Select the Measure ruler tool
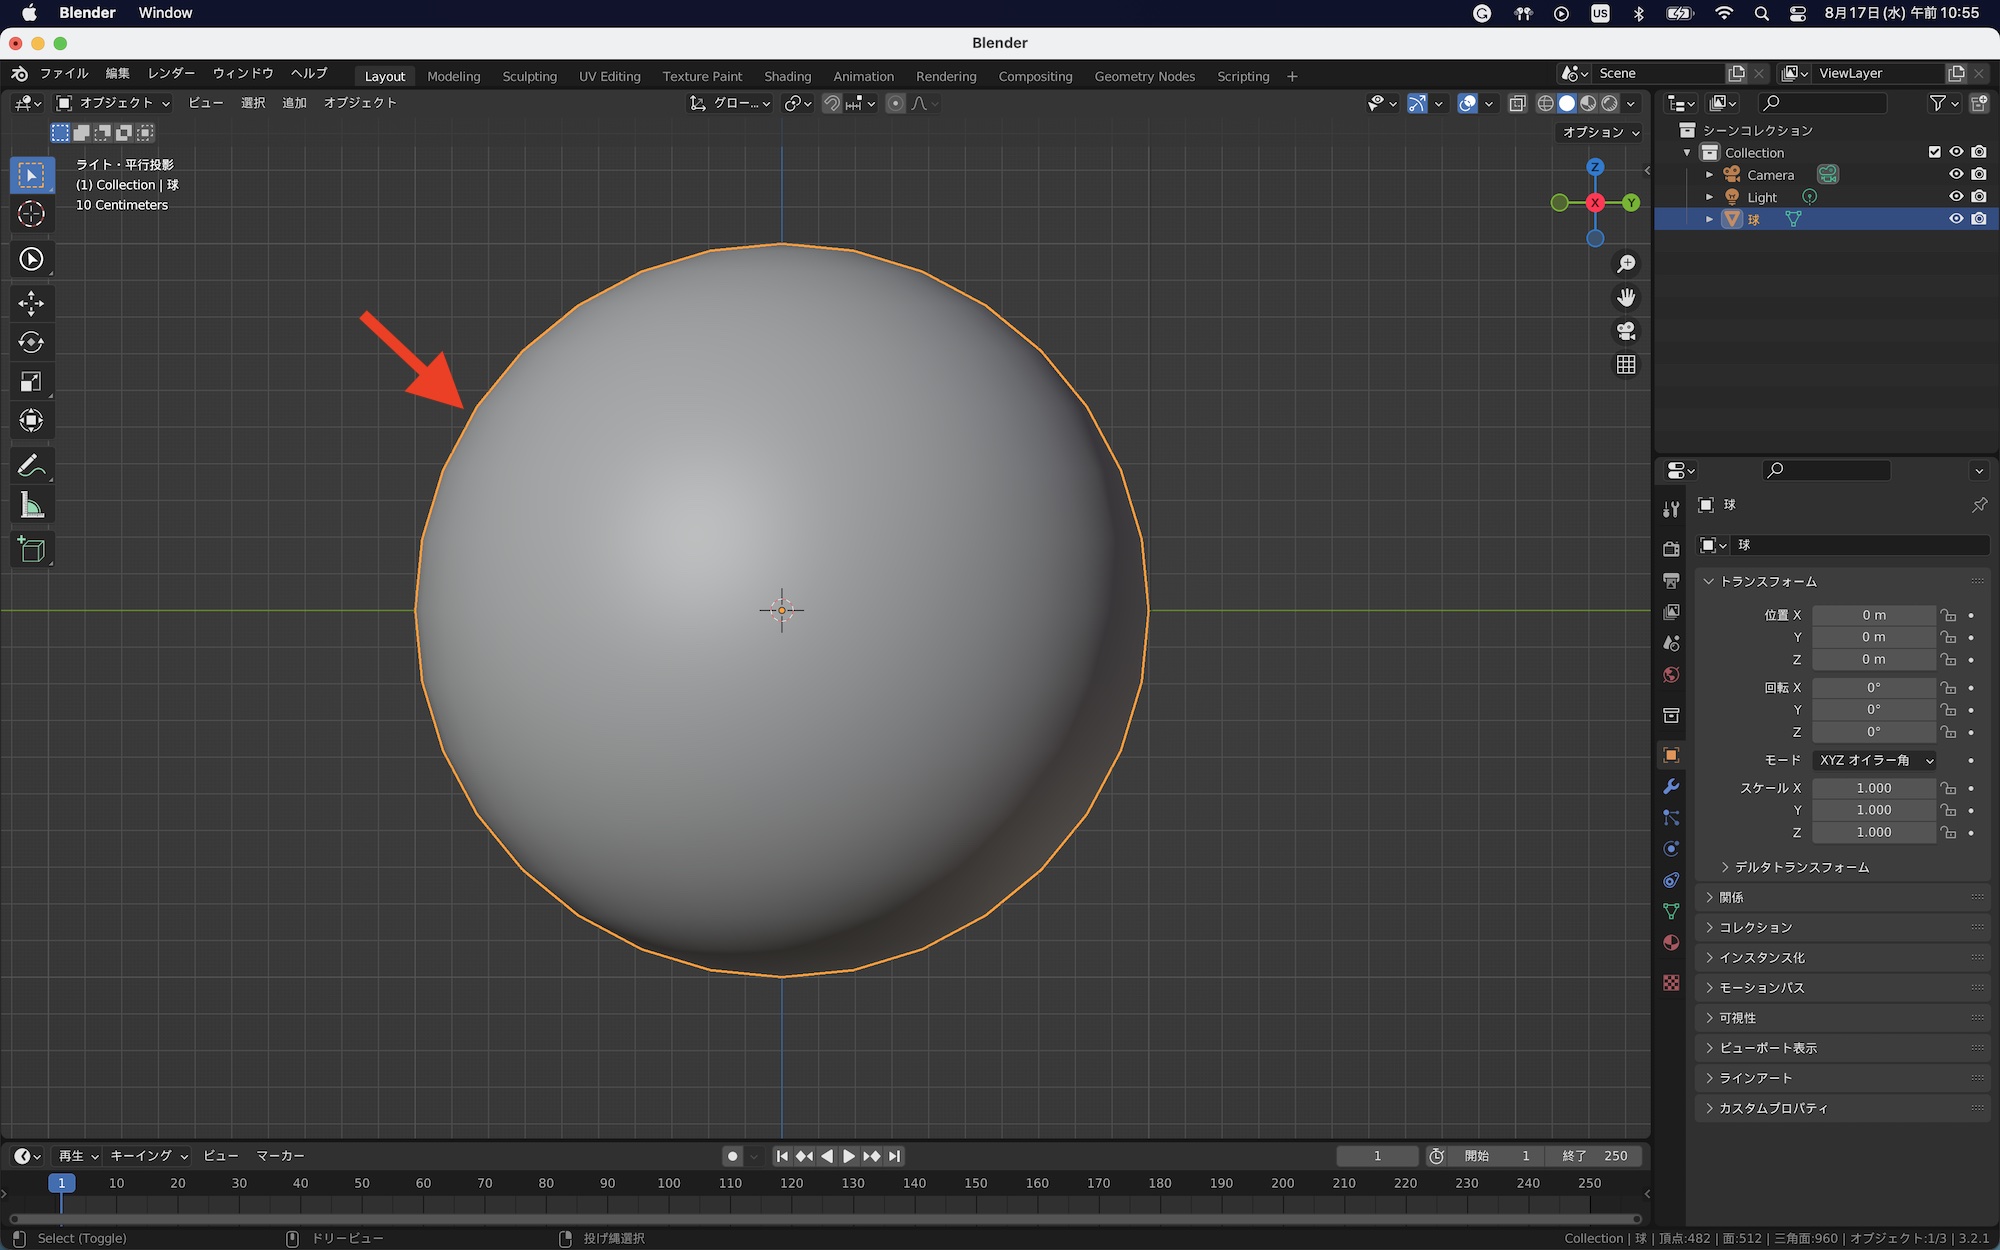 (x=31, y=506)
